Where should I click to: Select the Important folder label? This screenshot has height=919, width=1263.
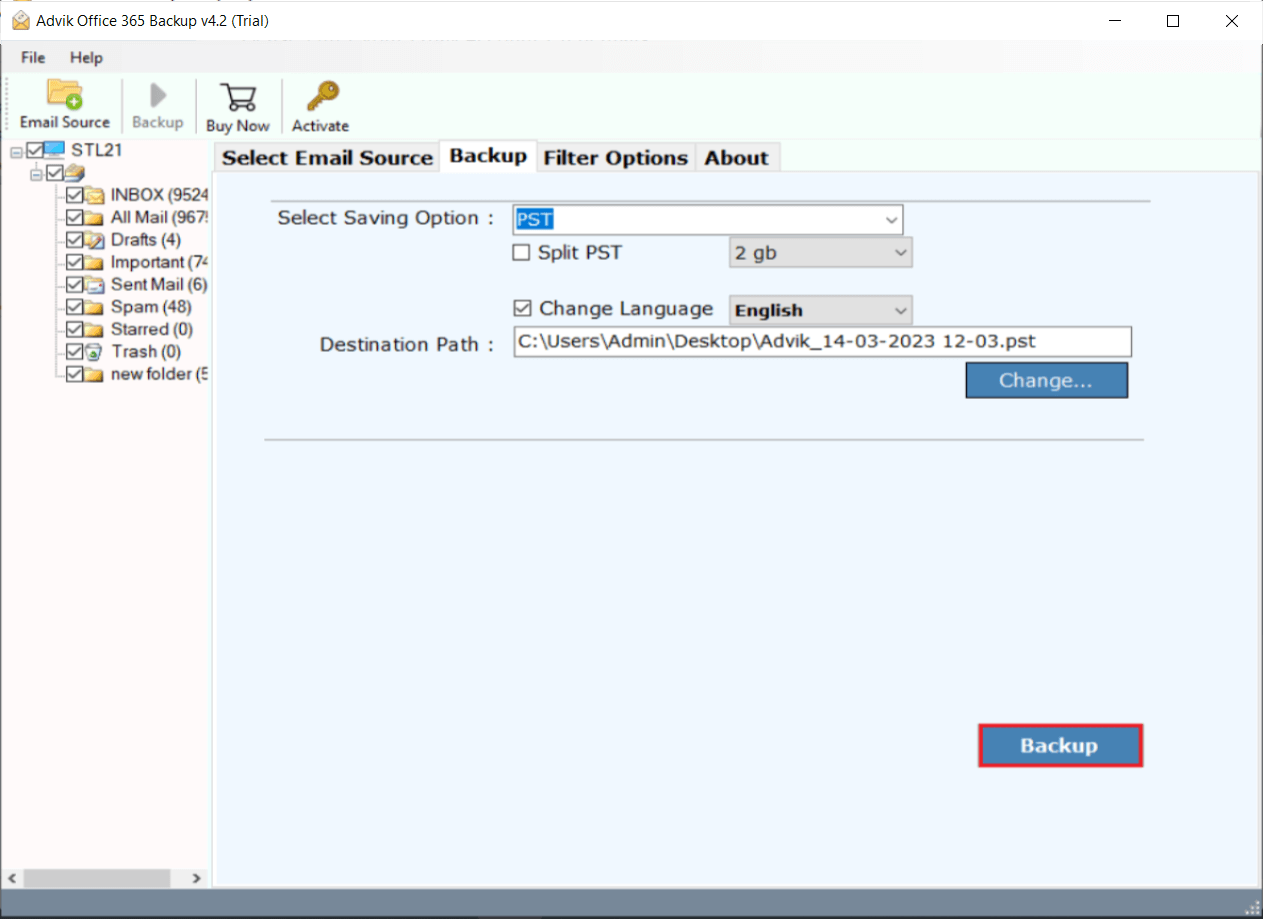pos(159,262)
